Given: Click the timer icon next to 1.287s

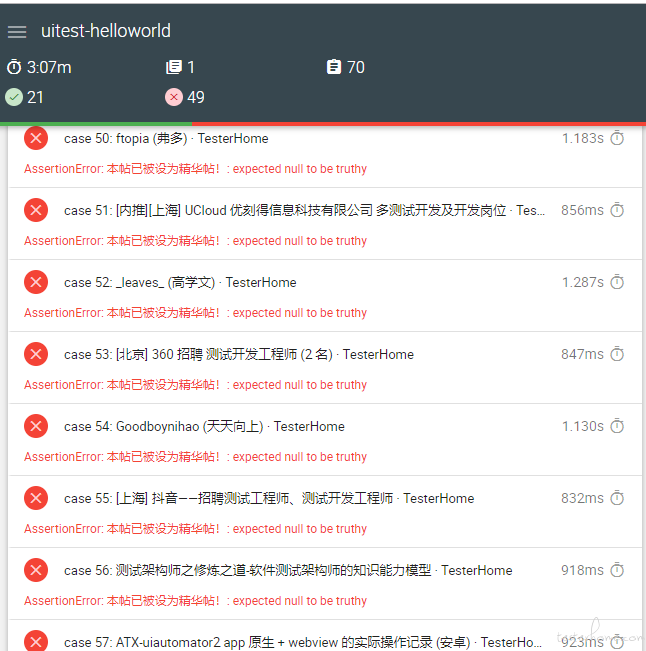Looking at the screenshot, I should pos(617,282).
